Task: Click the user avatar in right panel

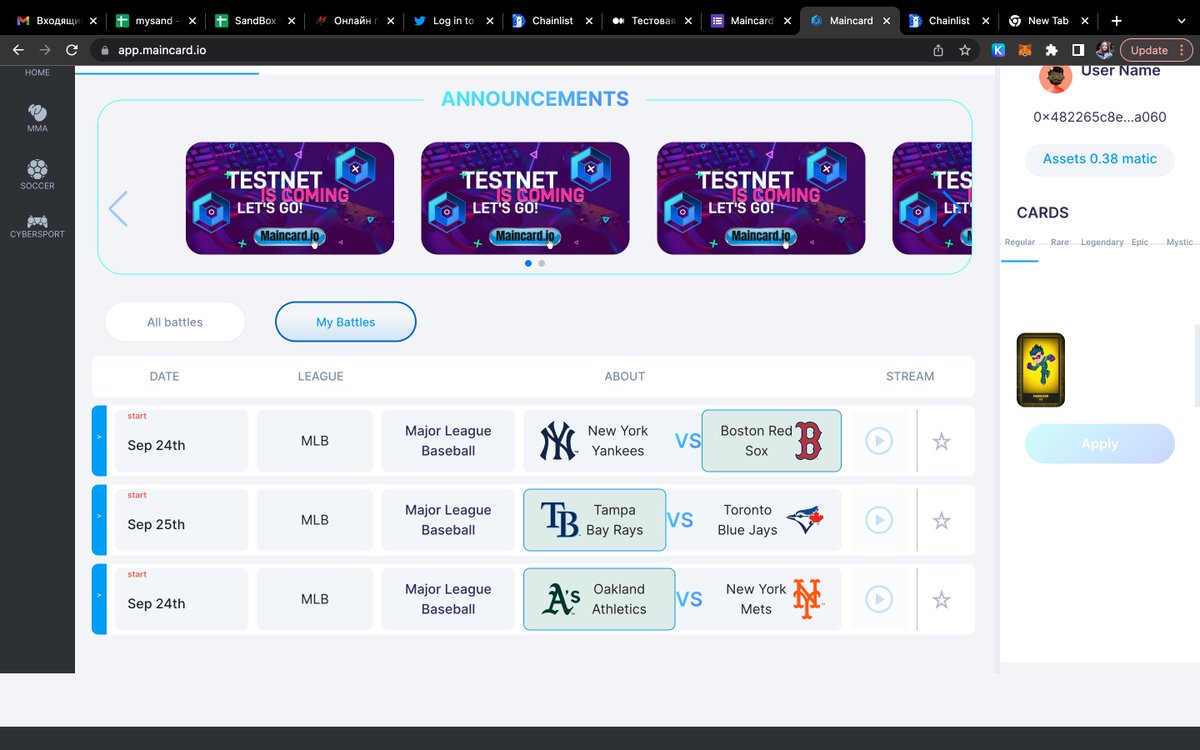Action: point(1055,76)
